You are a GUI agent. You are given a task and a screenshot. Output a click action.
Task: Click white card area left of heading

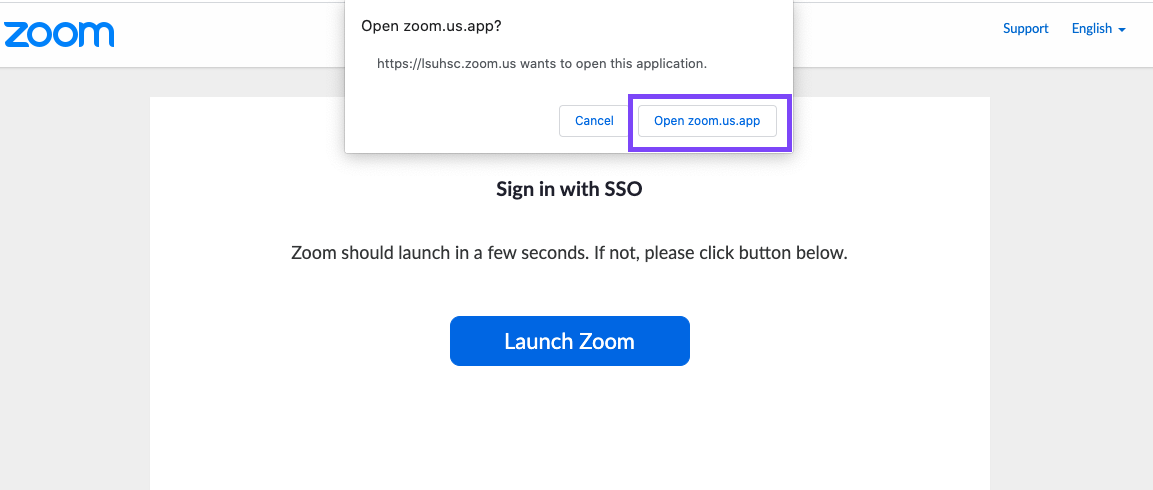[300, 188]
